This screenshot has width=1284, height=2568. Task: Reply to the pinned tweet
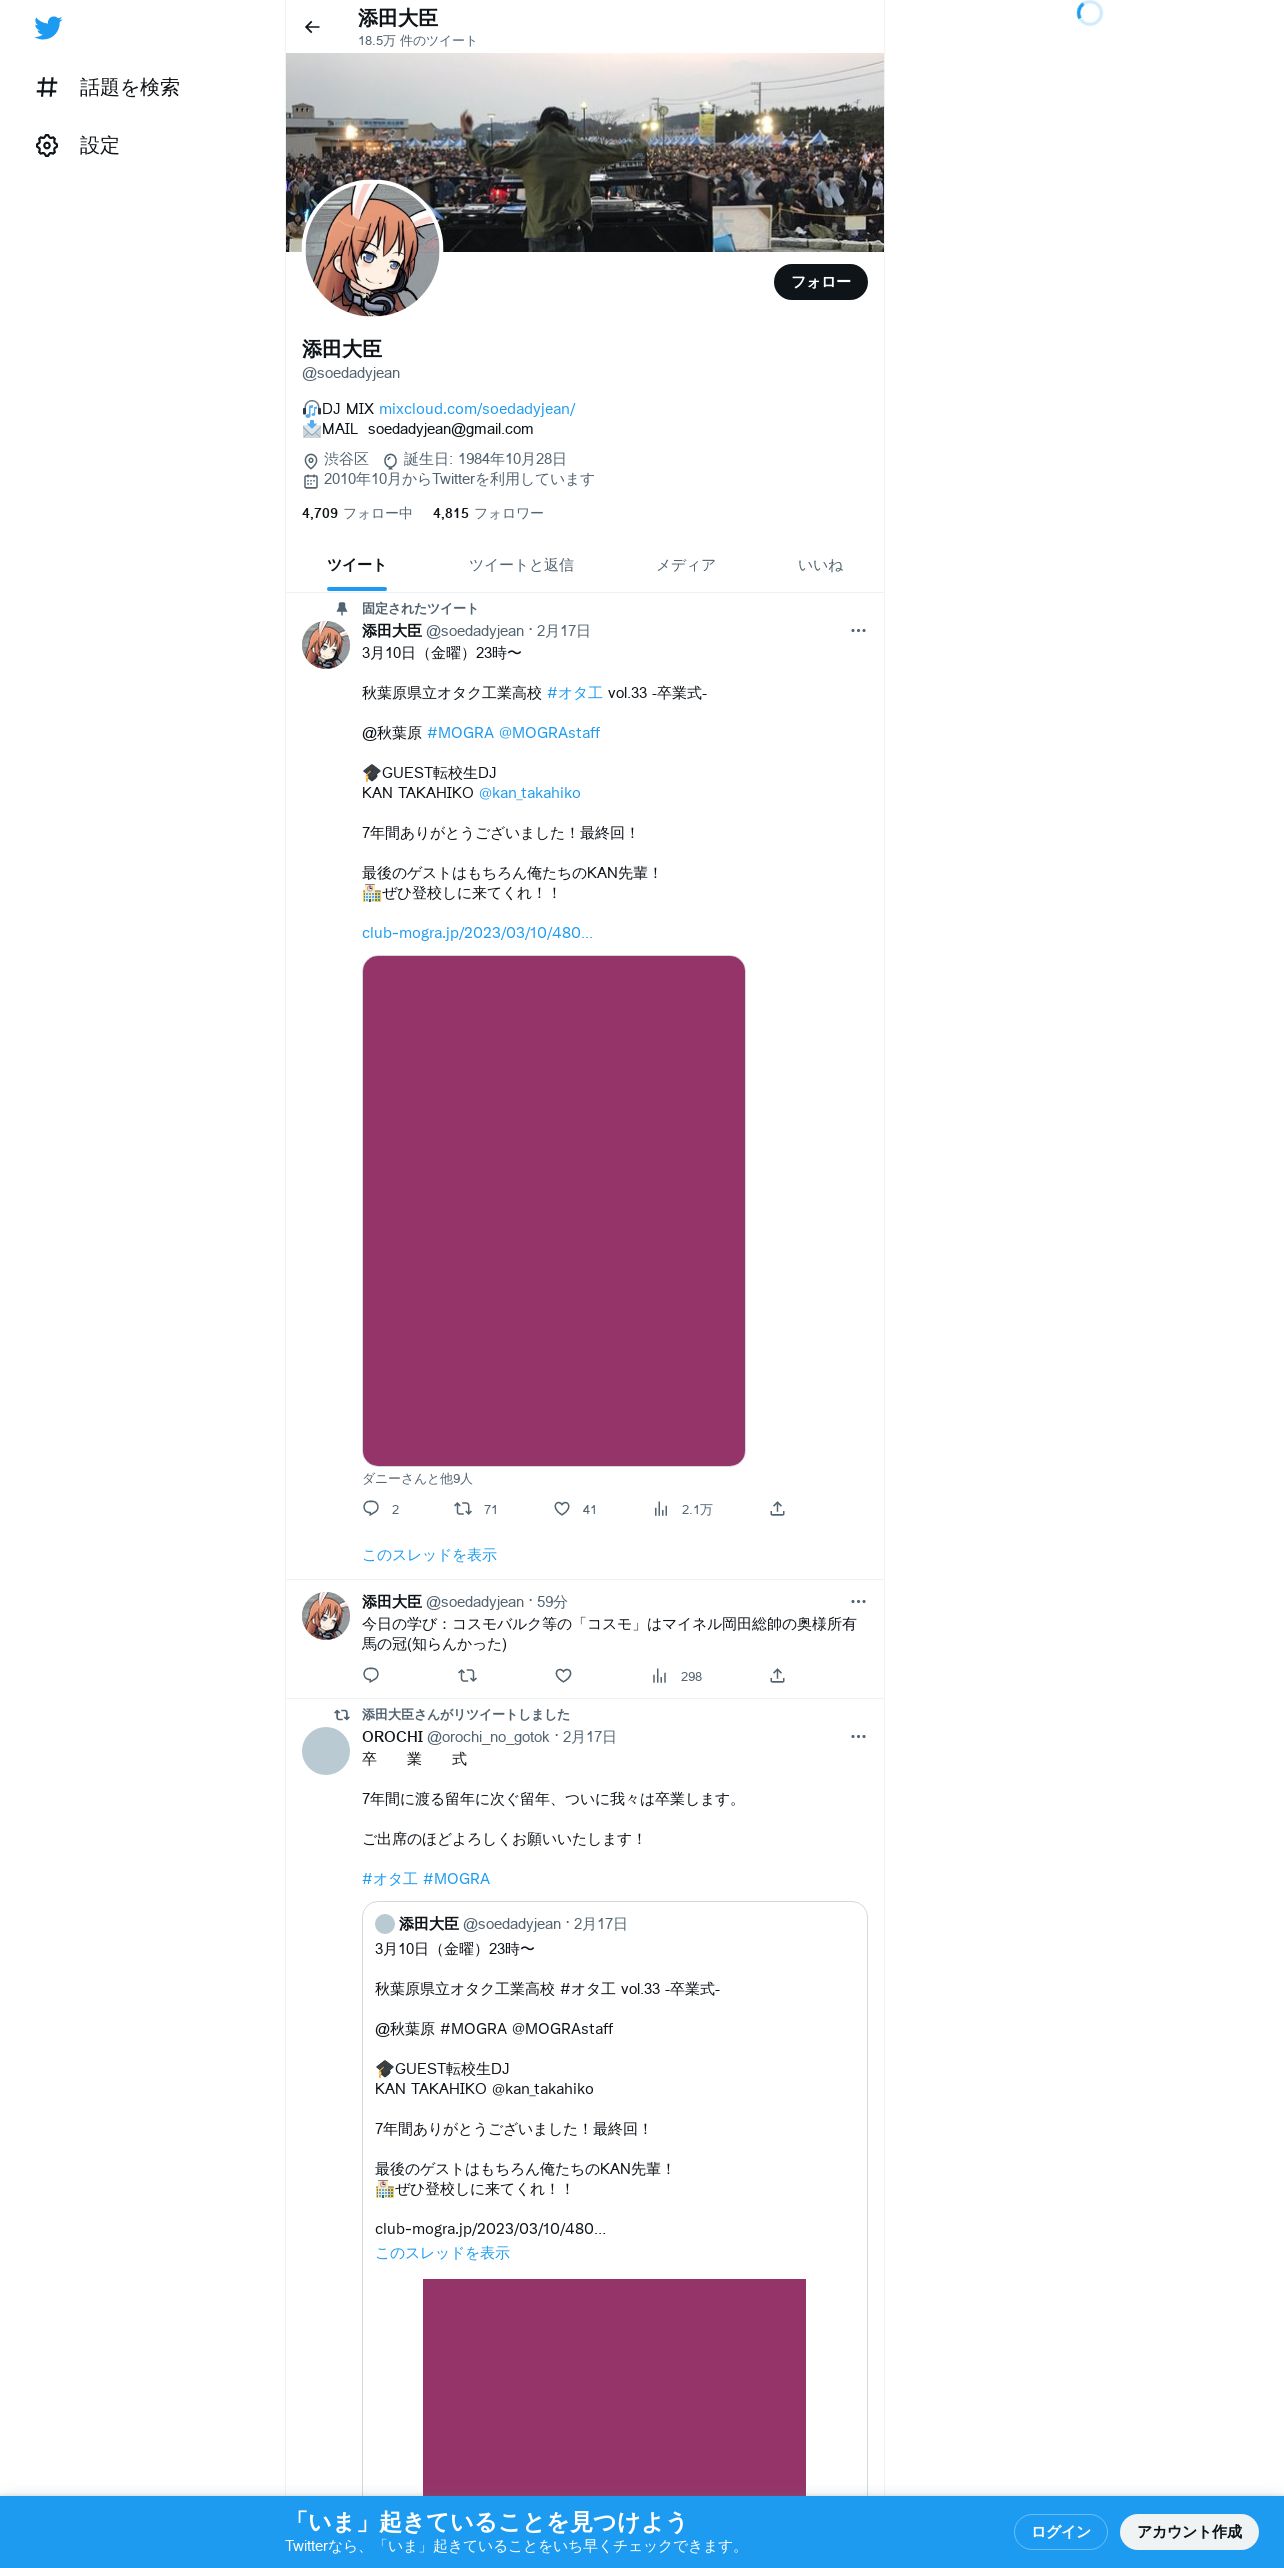click(371, 1508)
